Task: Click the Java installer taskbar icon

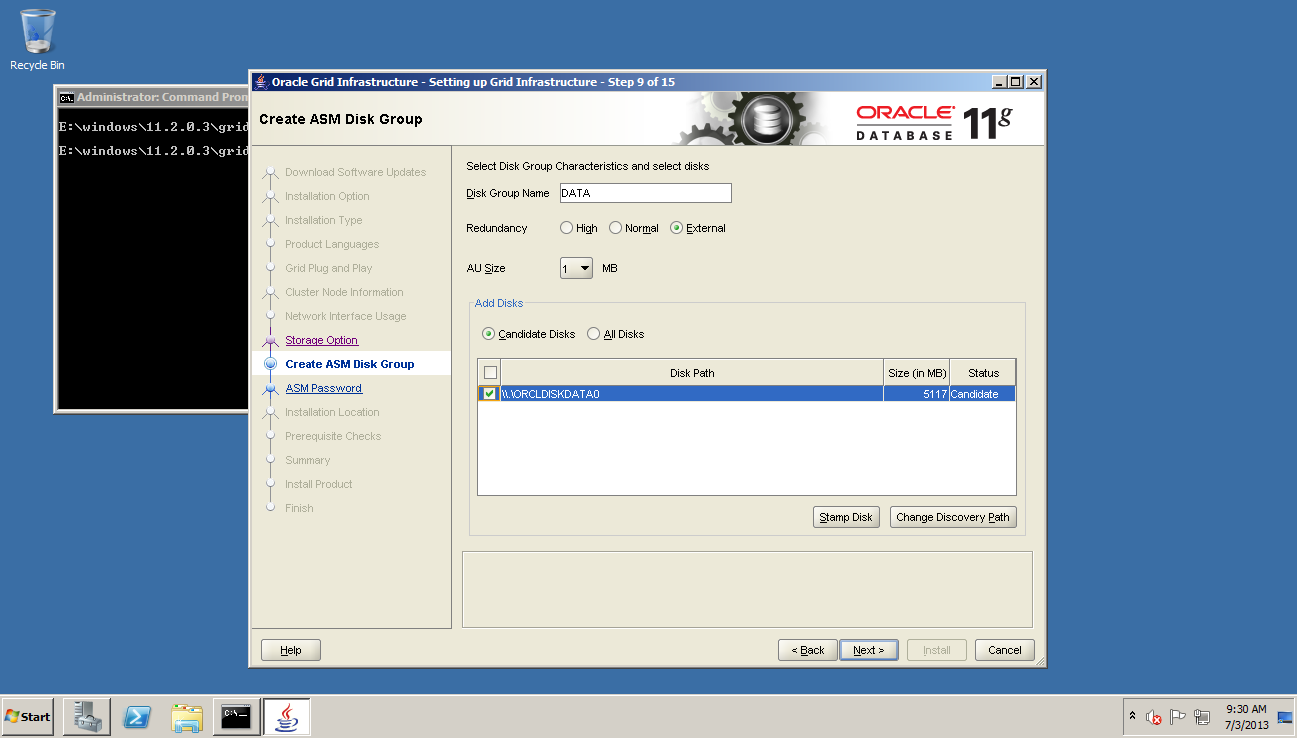Action: click(286, 716)
